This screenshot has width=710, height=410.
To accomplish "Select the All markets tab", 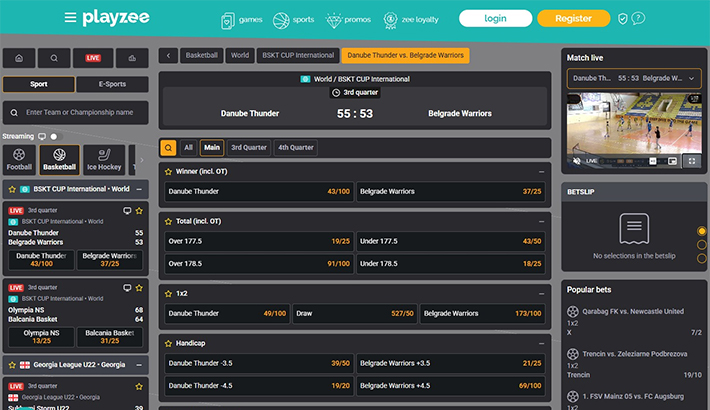I will tap(188, 148).
